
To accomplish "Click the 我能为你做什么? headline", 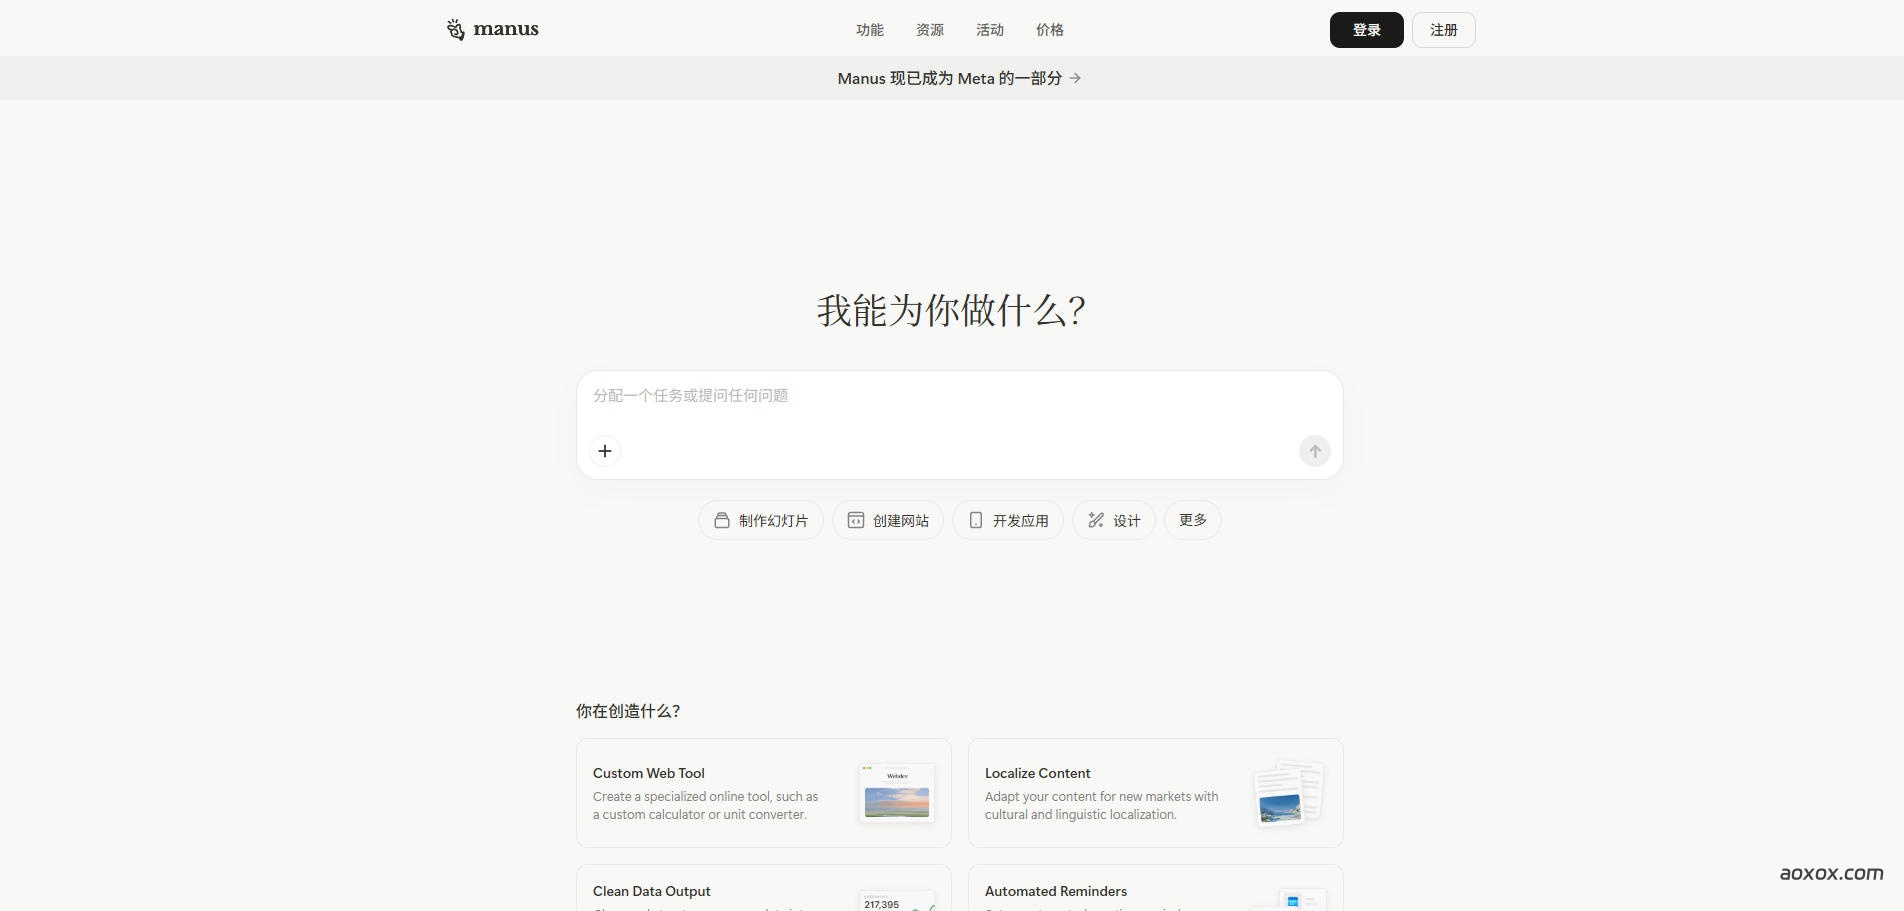I will (x=951, y=310).
